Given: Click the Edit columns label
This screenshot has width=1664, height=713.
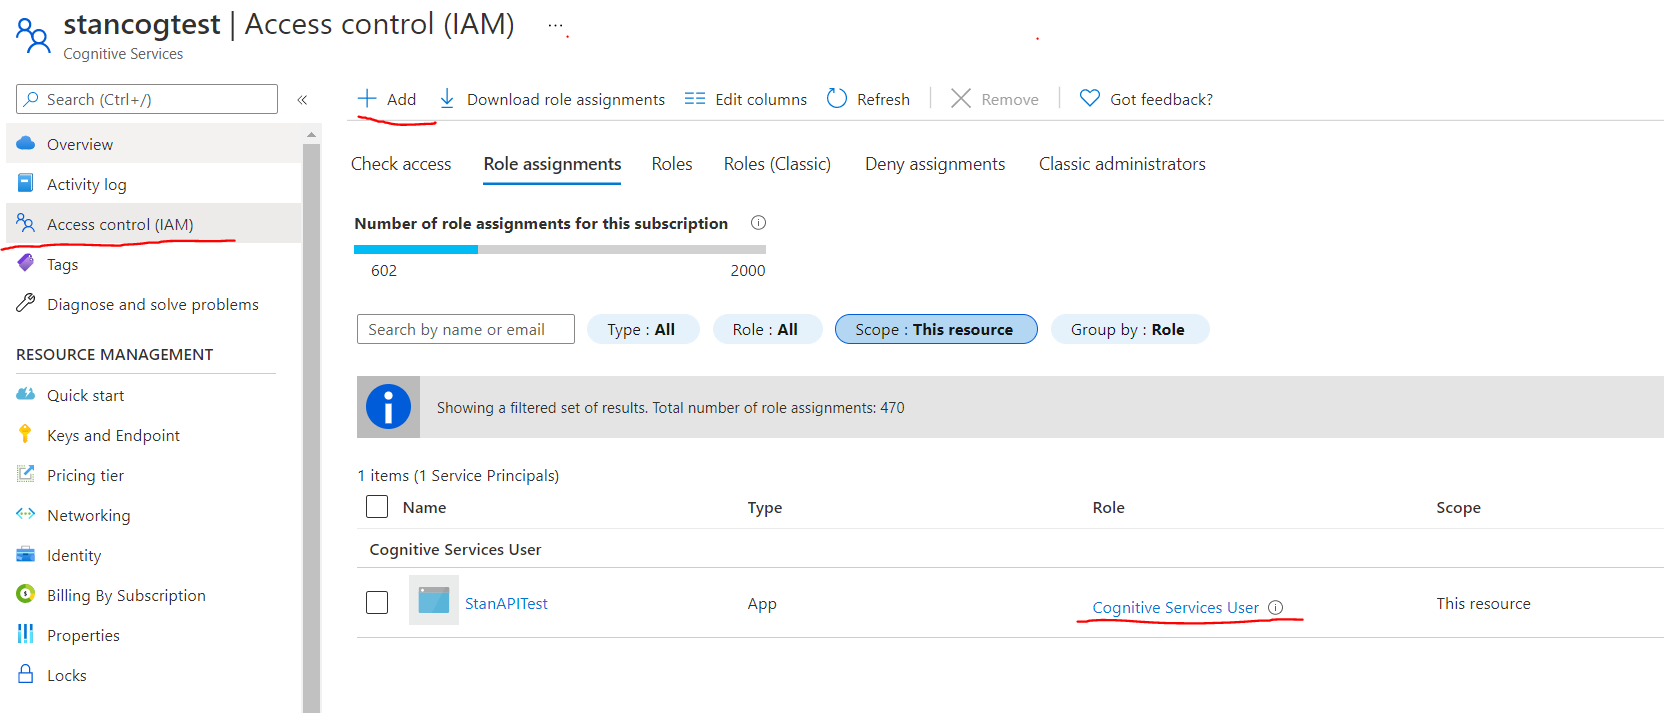Looking at the screenshot, I should 761,99.
